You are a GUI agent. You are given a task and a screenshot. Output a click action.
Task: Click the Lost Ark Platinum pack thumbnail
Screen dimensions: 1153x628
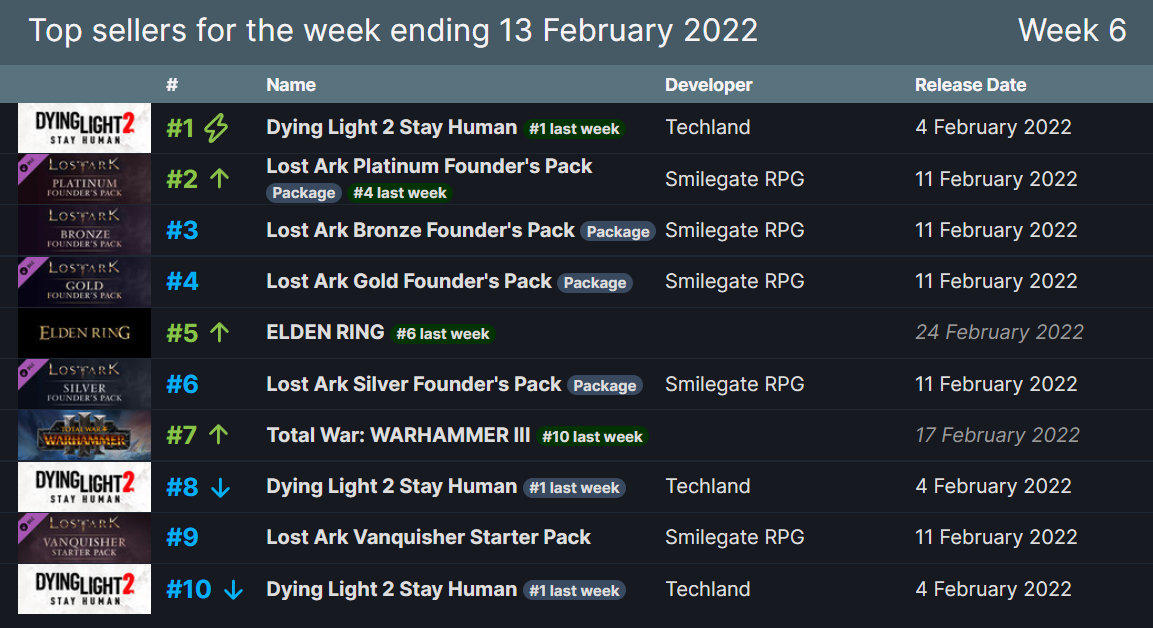coord(84,179)
